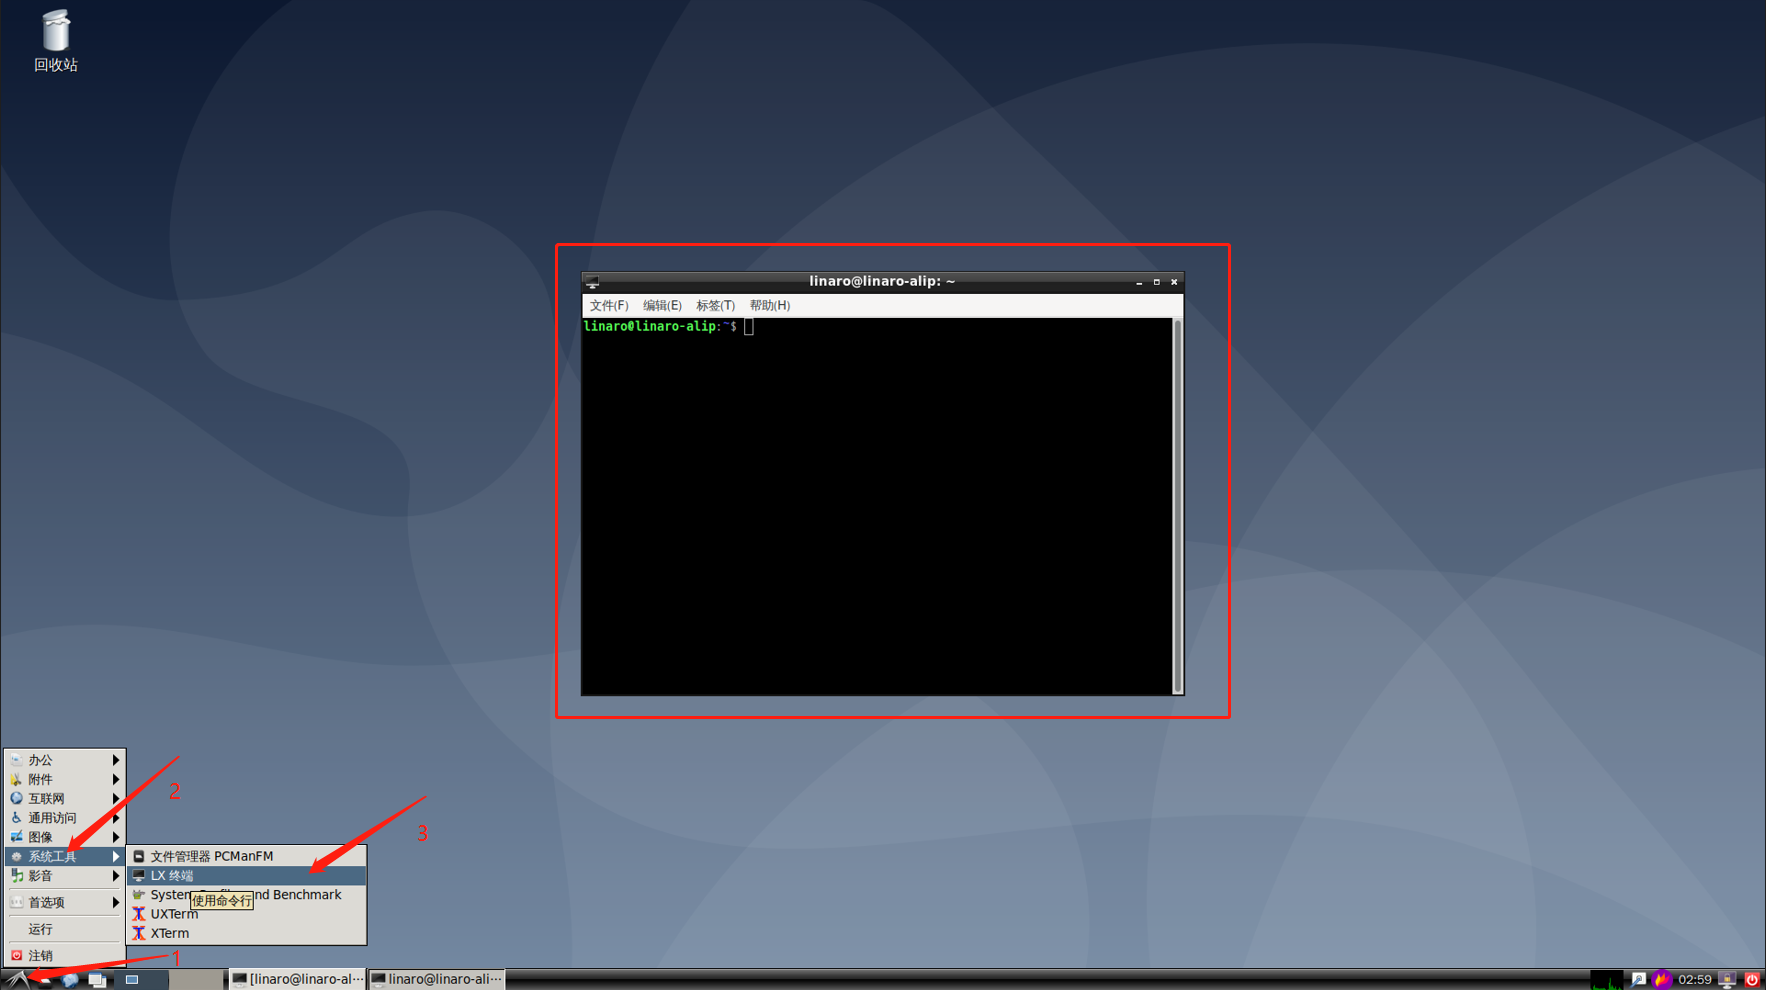Click the CPU usage monitor graph
Viewport: 1766px width, 990px height.
pos(1607,980)
